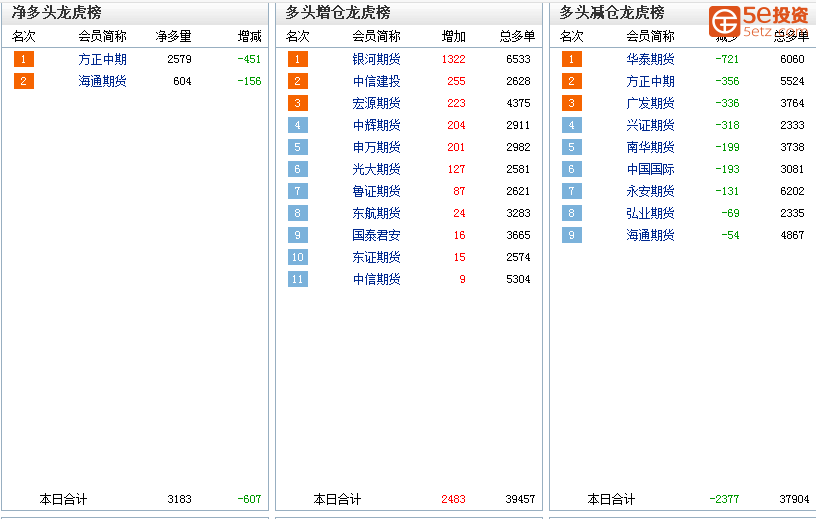Open the 南华期货 member link
816x519 pixels.
click(x=651, y=147)
